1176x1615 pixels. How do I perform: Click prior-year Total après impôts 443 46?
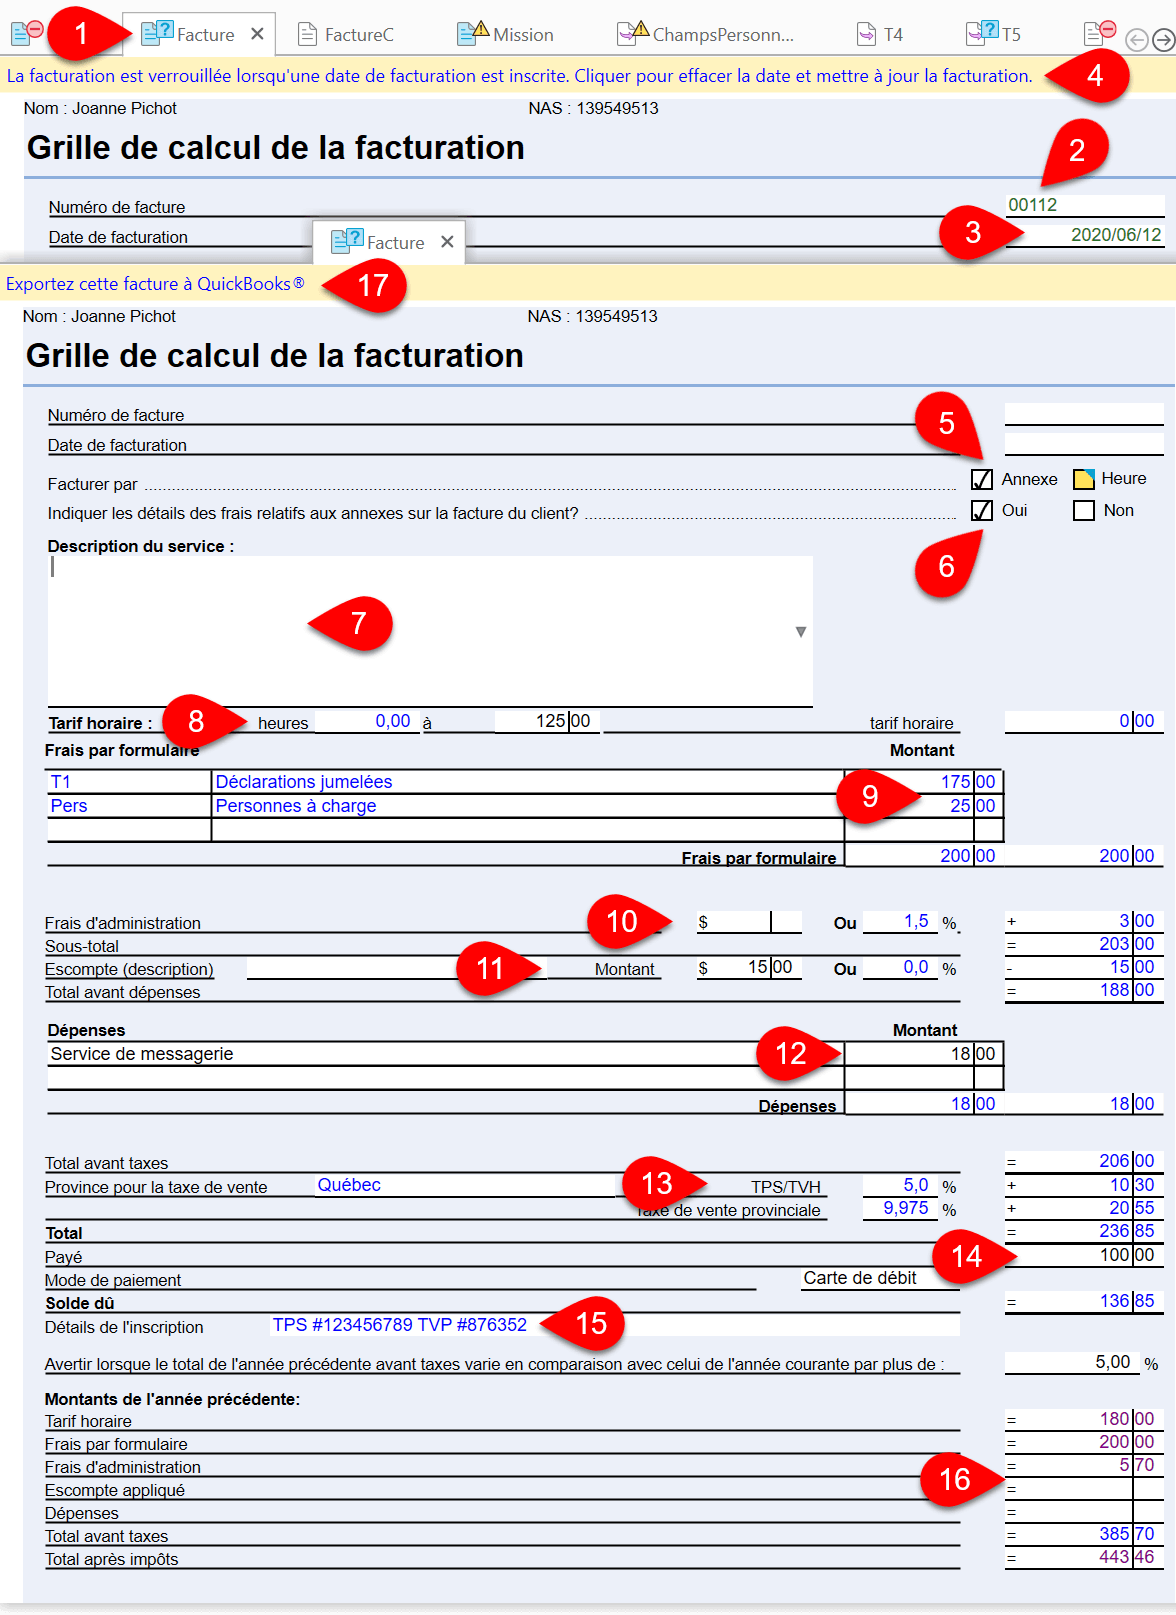point(1084,1557)
